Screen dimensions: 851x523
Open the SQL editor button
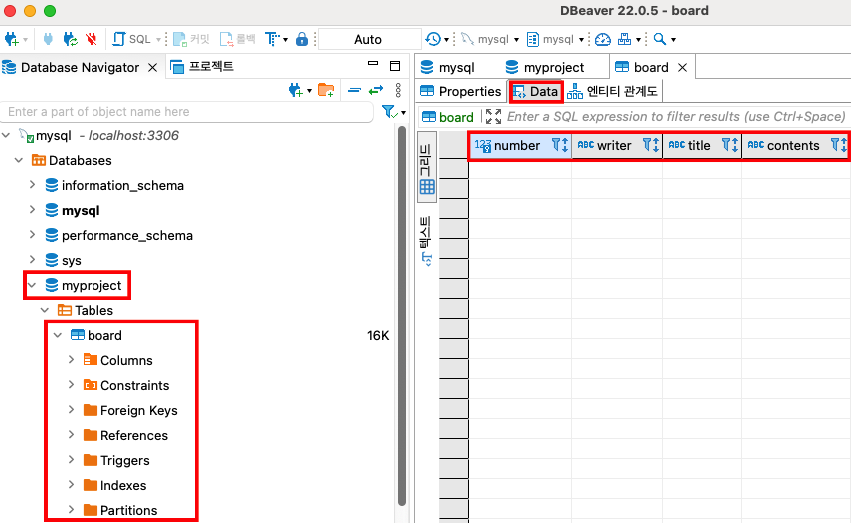132,39
